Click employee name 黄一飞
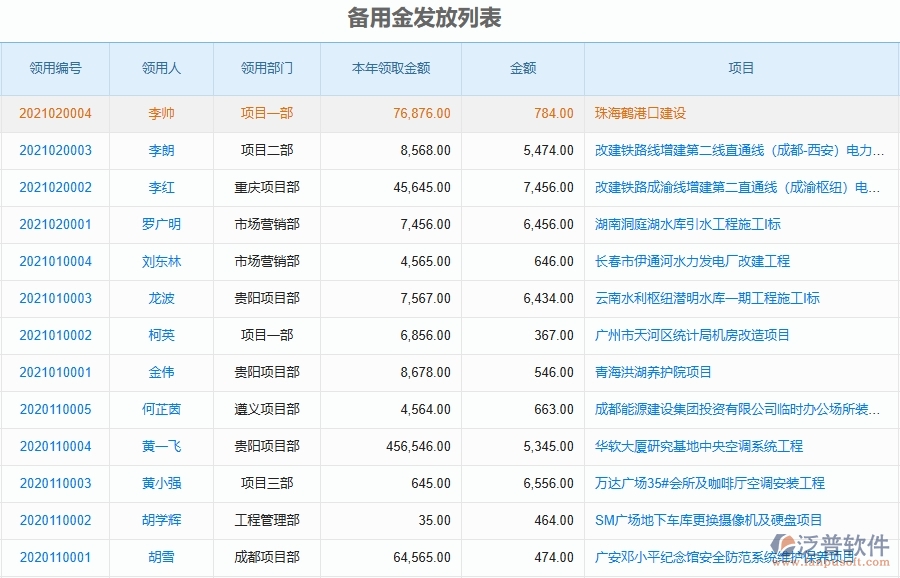The image size is (900, 578). 161,446
